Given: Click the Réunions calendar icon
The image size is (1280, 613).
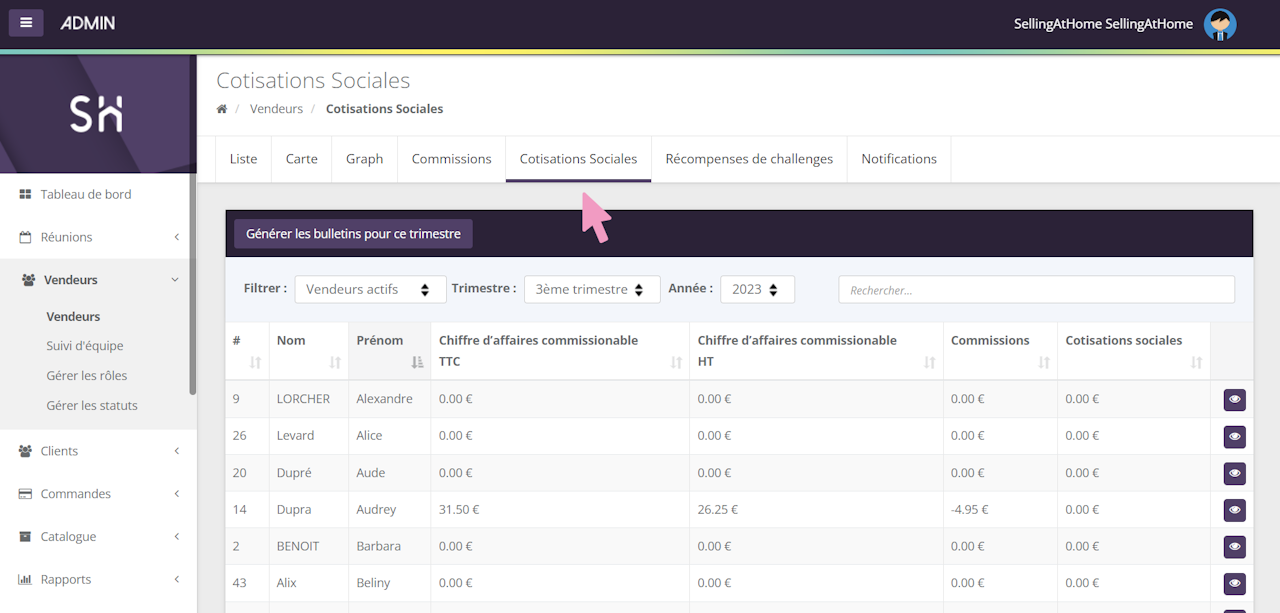Looking at the screenshot, I should click(26, 237).
